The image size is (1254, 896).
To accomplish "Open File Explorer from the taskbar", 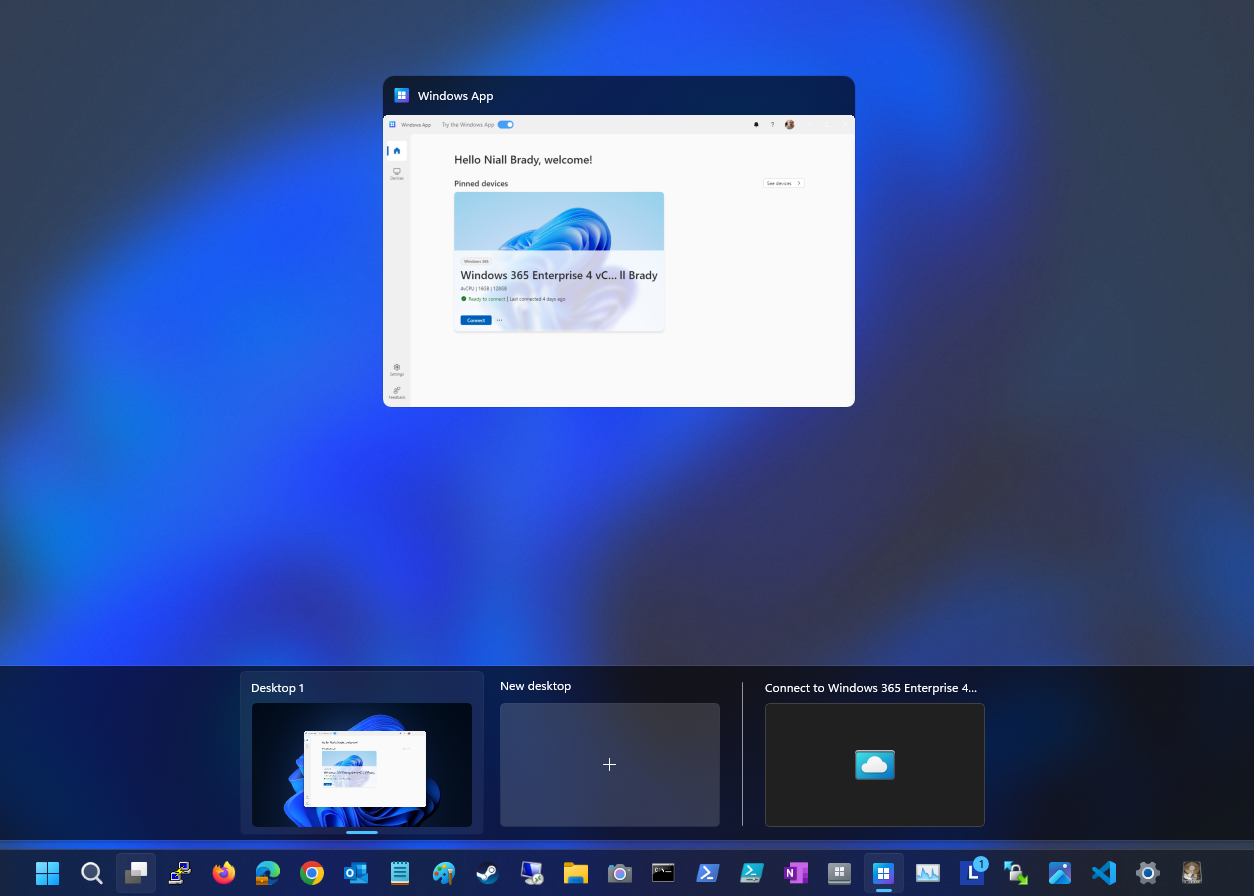I will coord(575,873).
